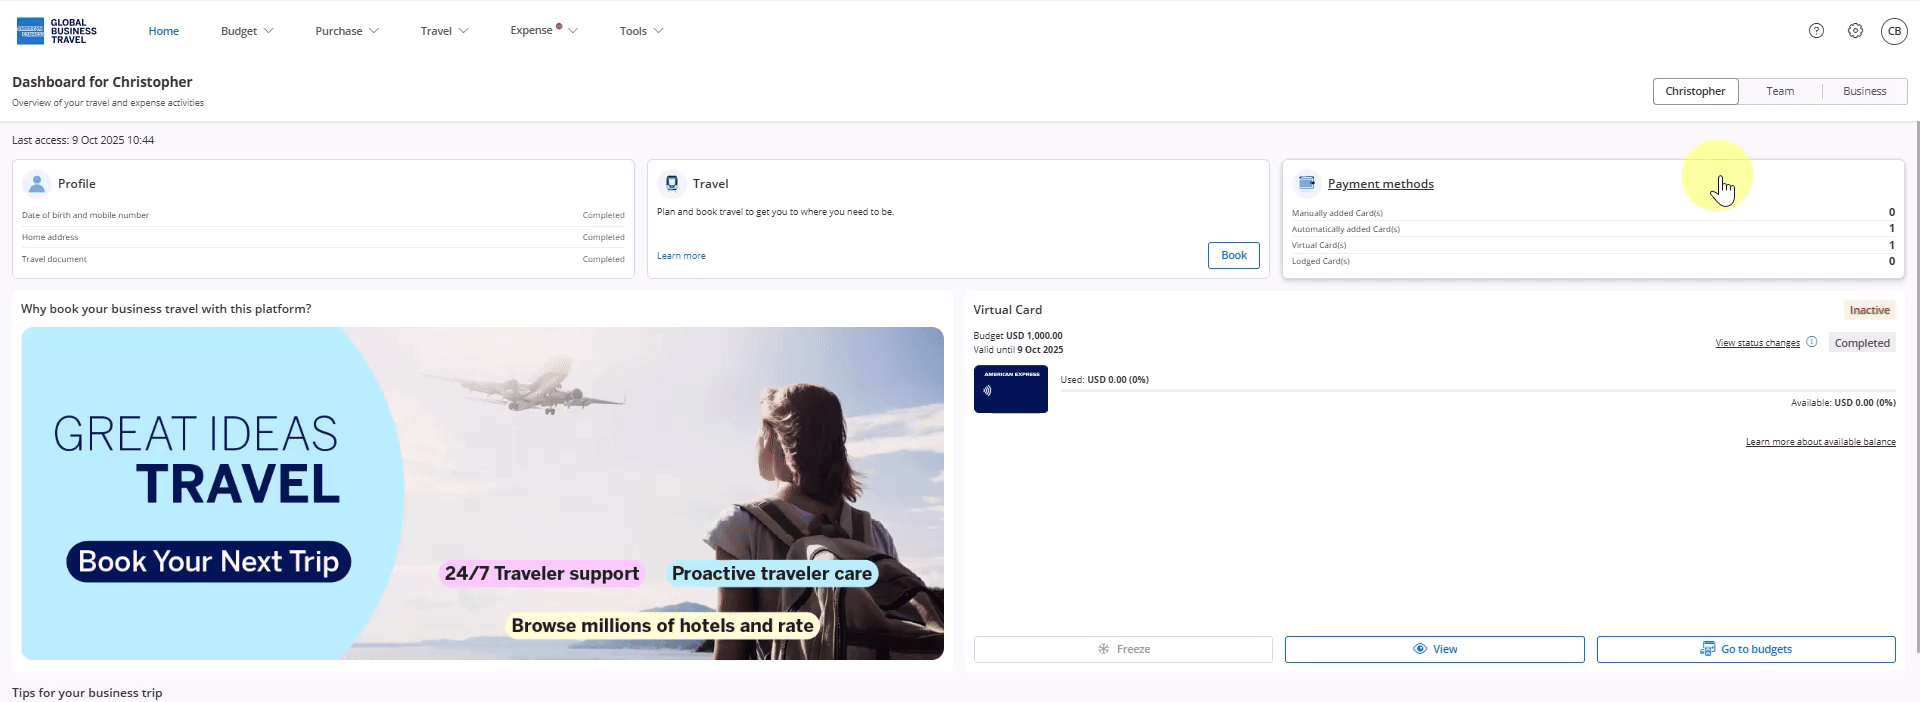Click the Go to budgets button
1920x702 pixels.
[x=1746, y=649]
